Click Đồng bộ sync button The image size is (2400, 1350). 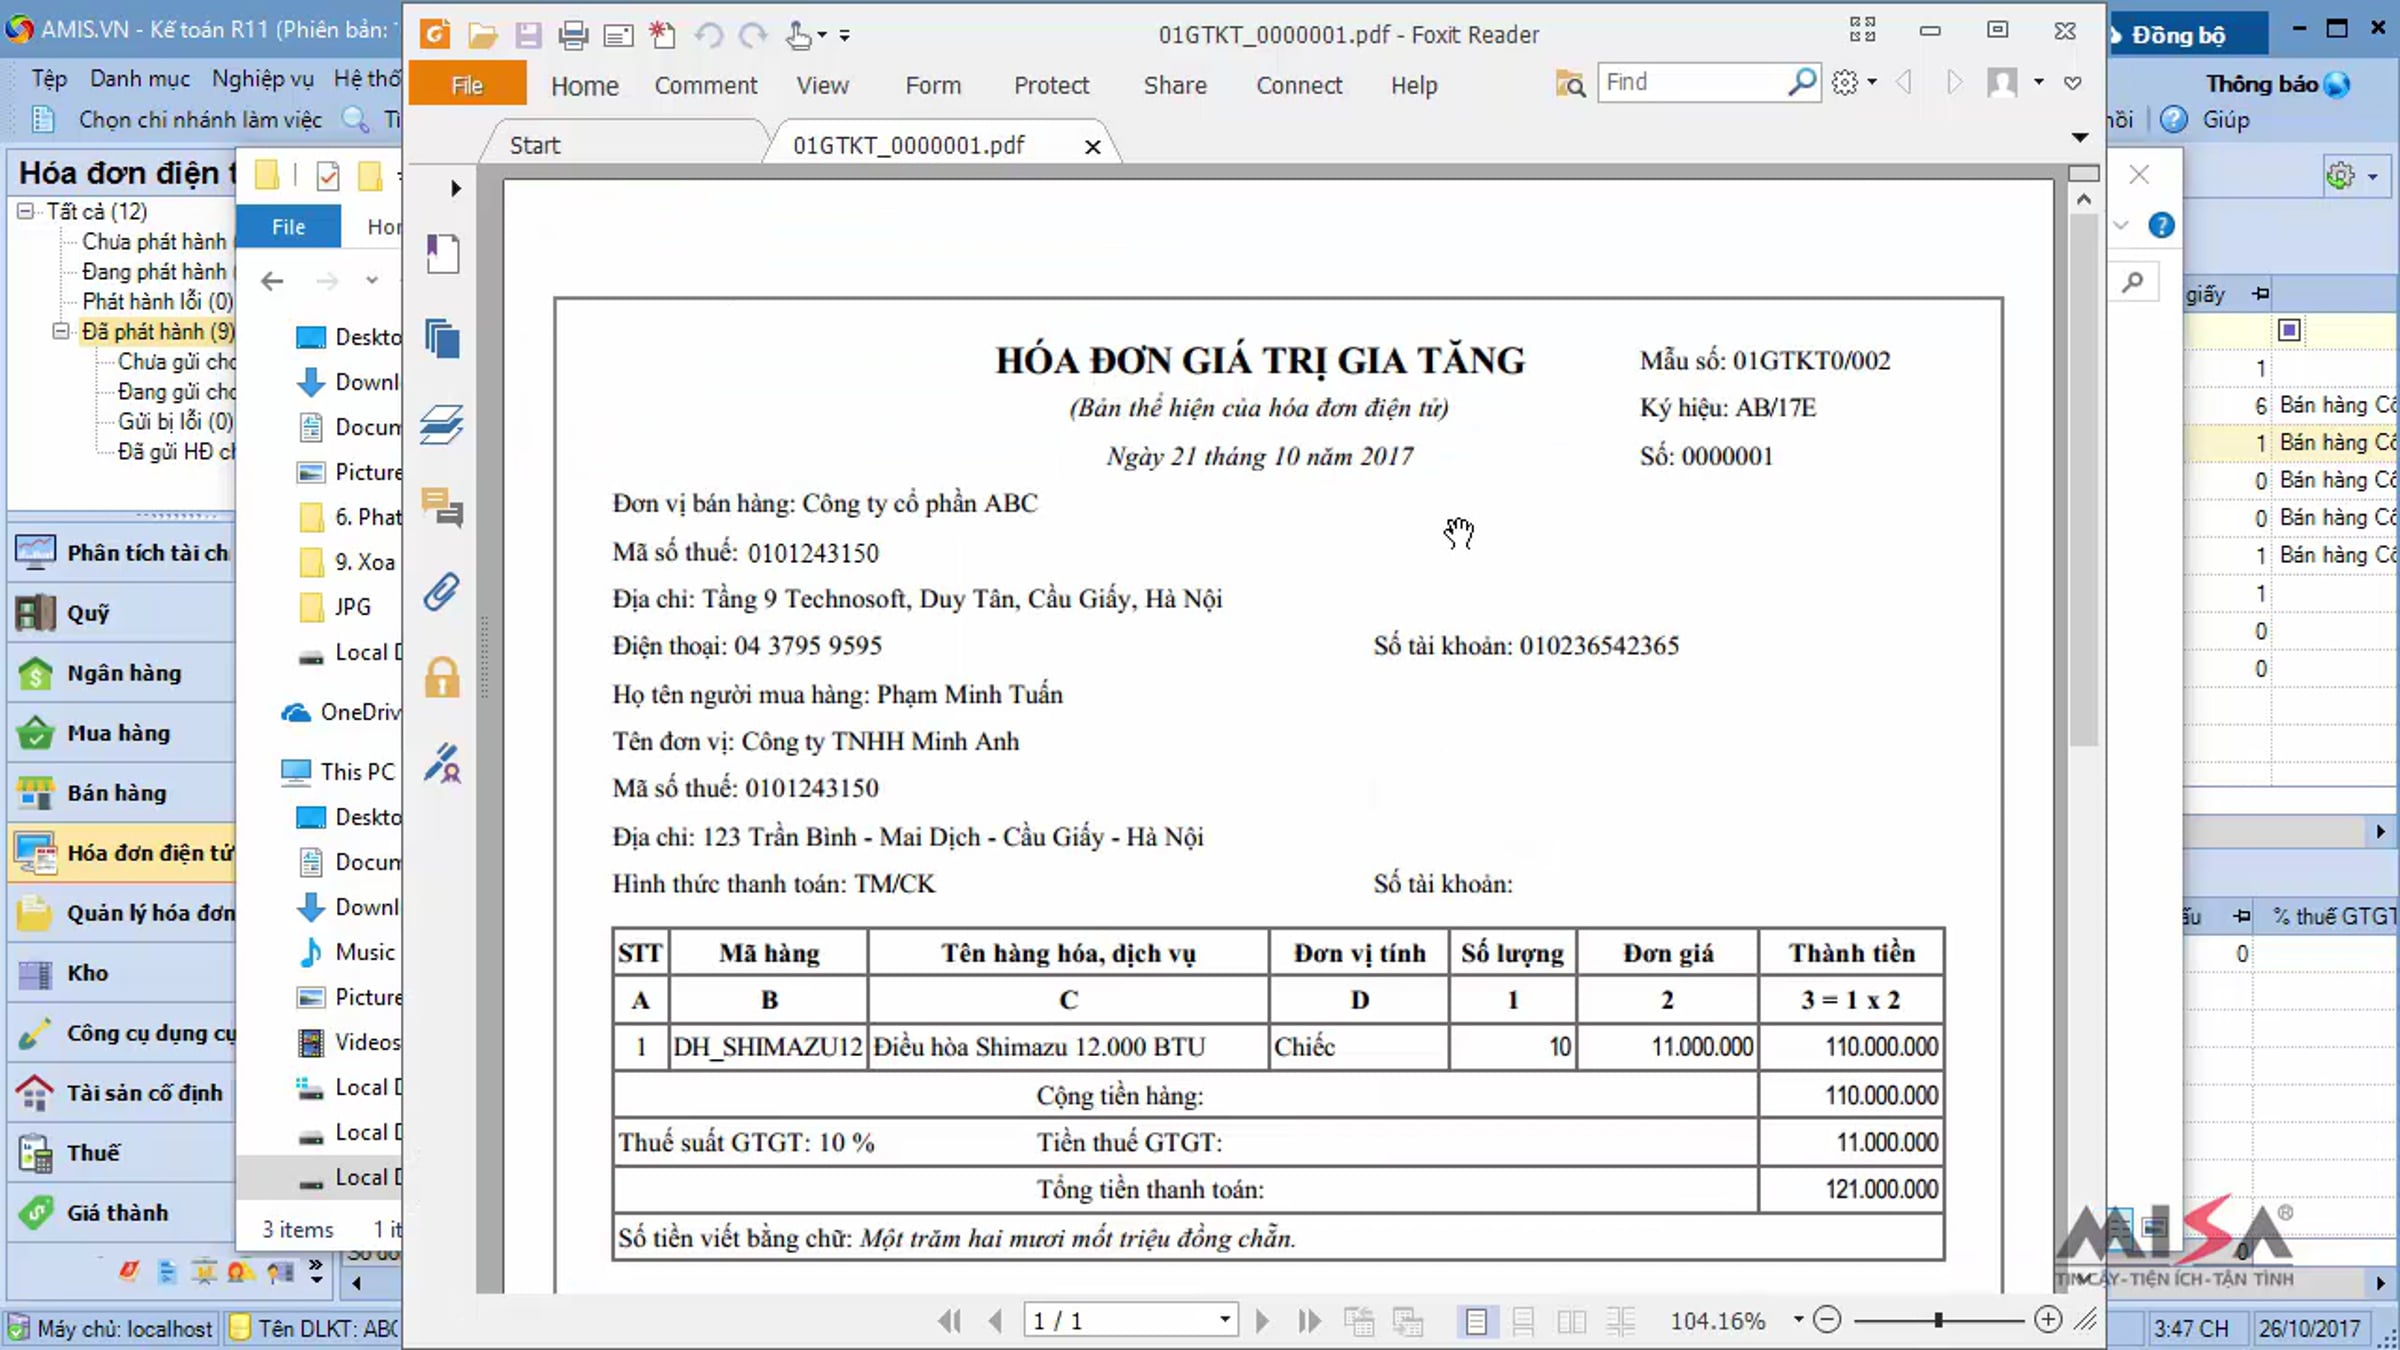click(2178, 35)
